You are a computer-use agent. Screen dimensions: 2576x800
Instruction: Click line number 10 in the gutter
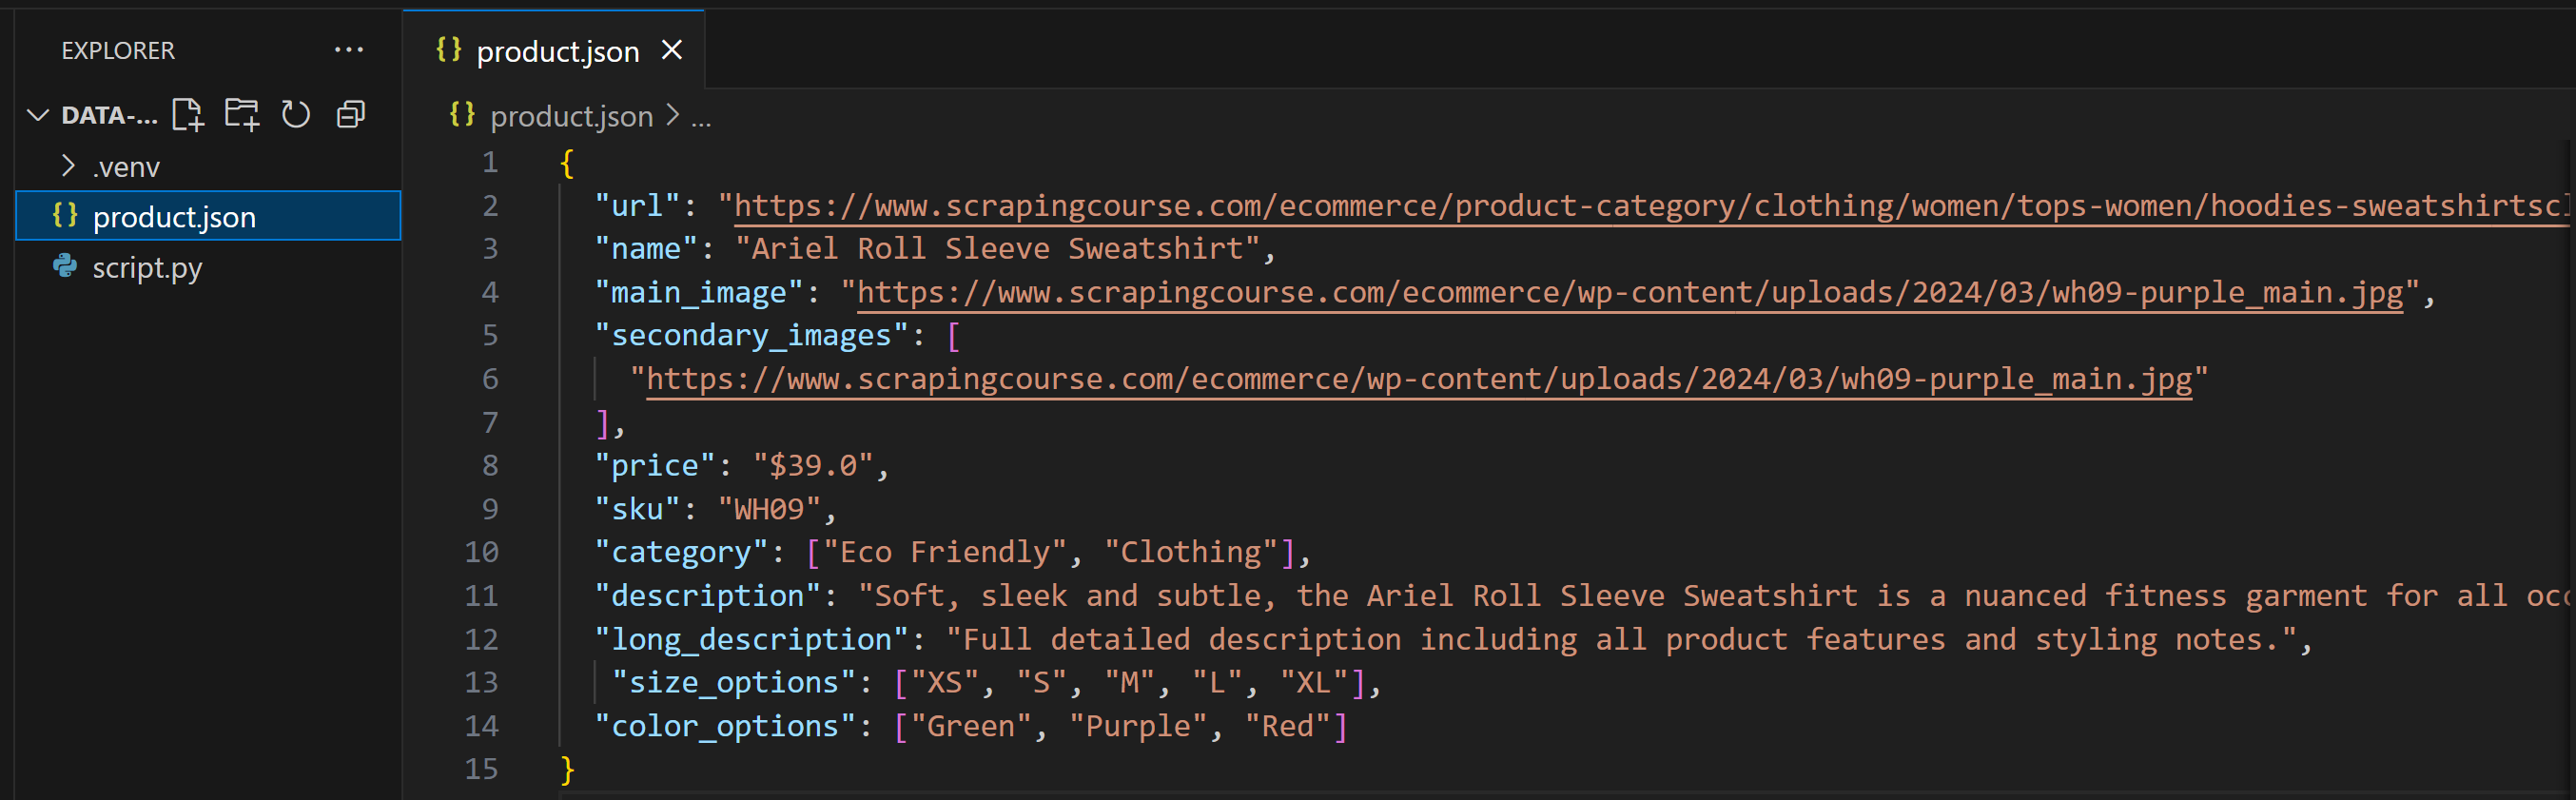(x=481, y=552)
